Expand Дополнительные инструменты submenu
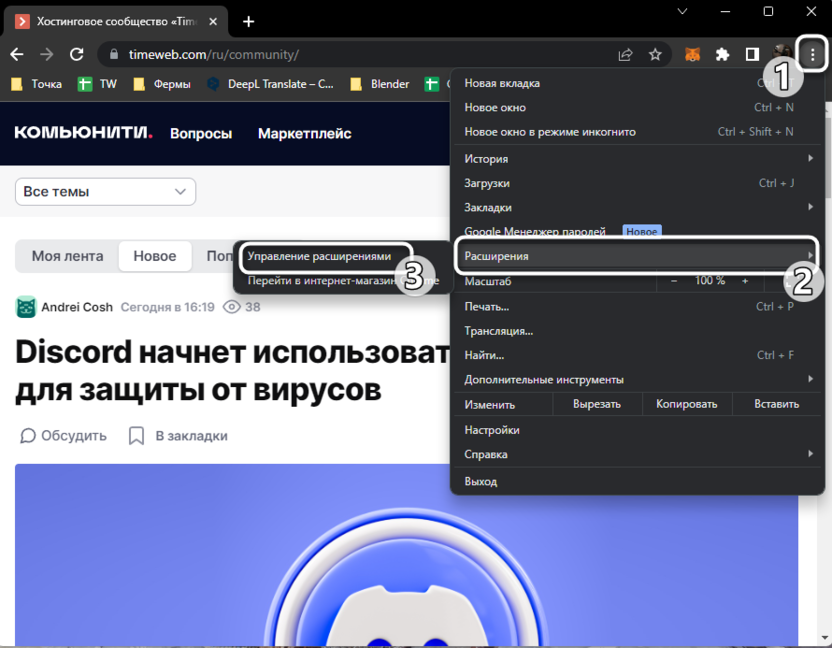832x648 pixels. [637, 380]
